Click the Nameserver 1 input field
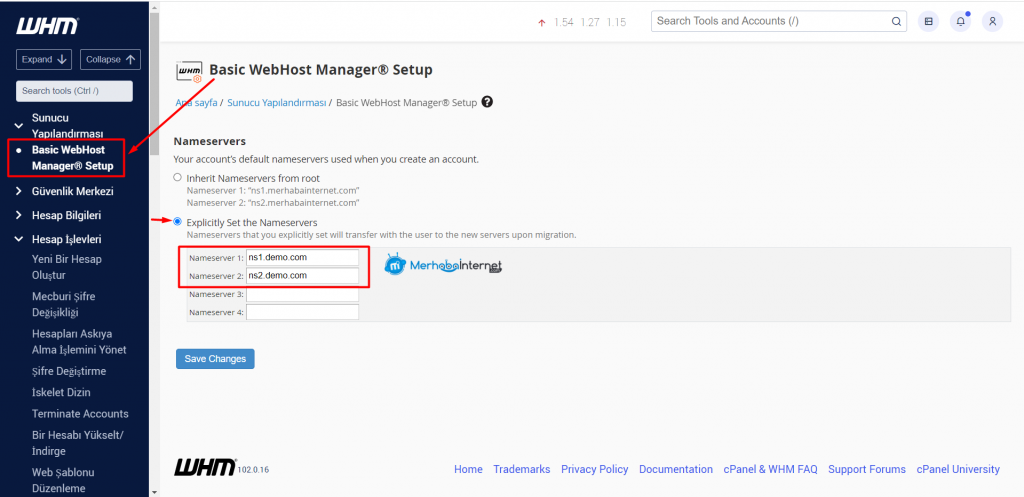Screen dimensions: 1024x497 tap(302, 257)
